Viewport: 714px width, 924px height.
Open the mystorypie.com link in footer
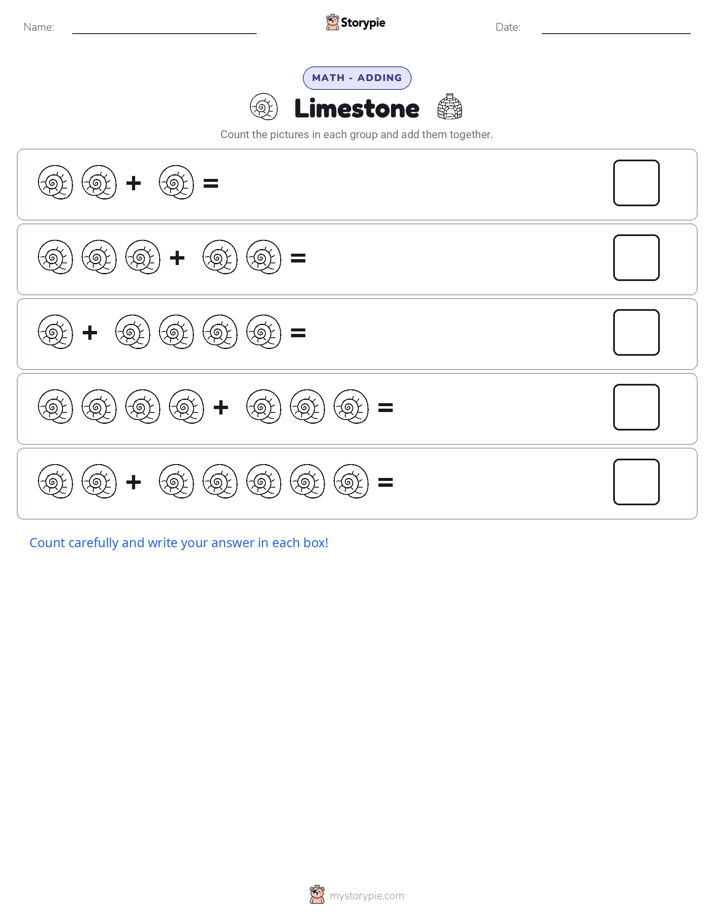tap(366, 896)
